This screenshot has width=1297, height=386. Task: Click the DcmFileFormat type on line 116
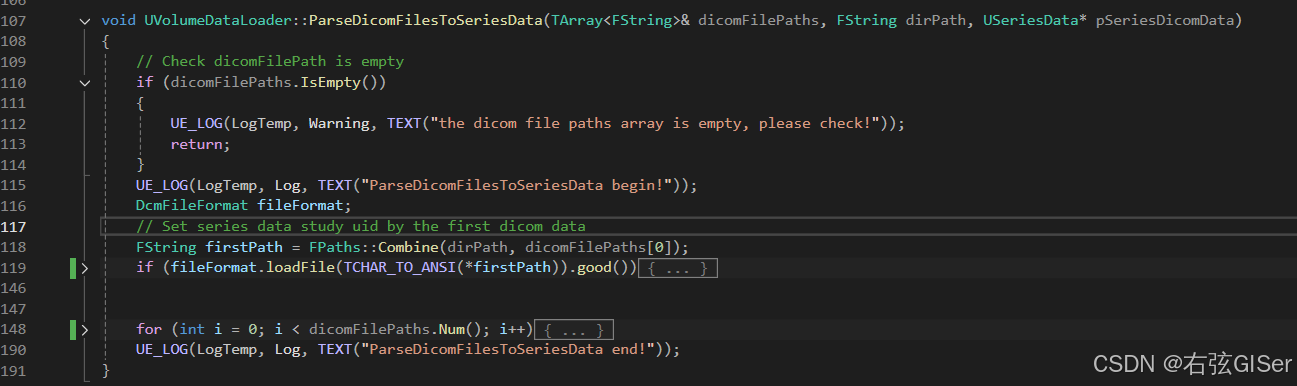pyautogui.click(x=191, y=206)
